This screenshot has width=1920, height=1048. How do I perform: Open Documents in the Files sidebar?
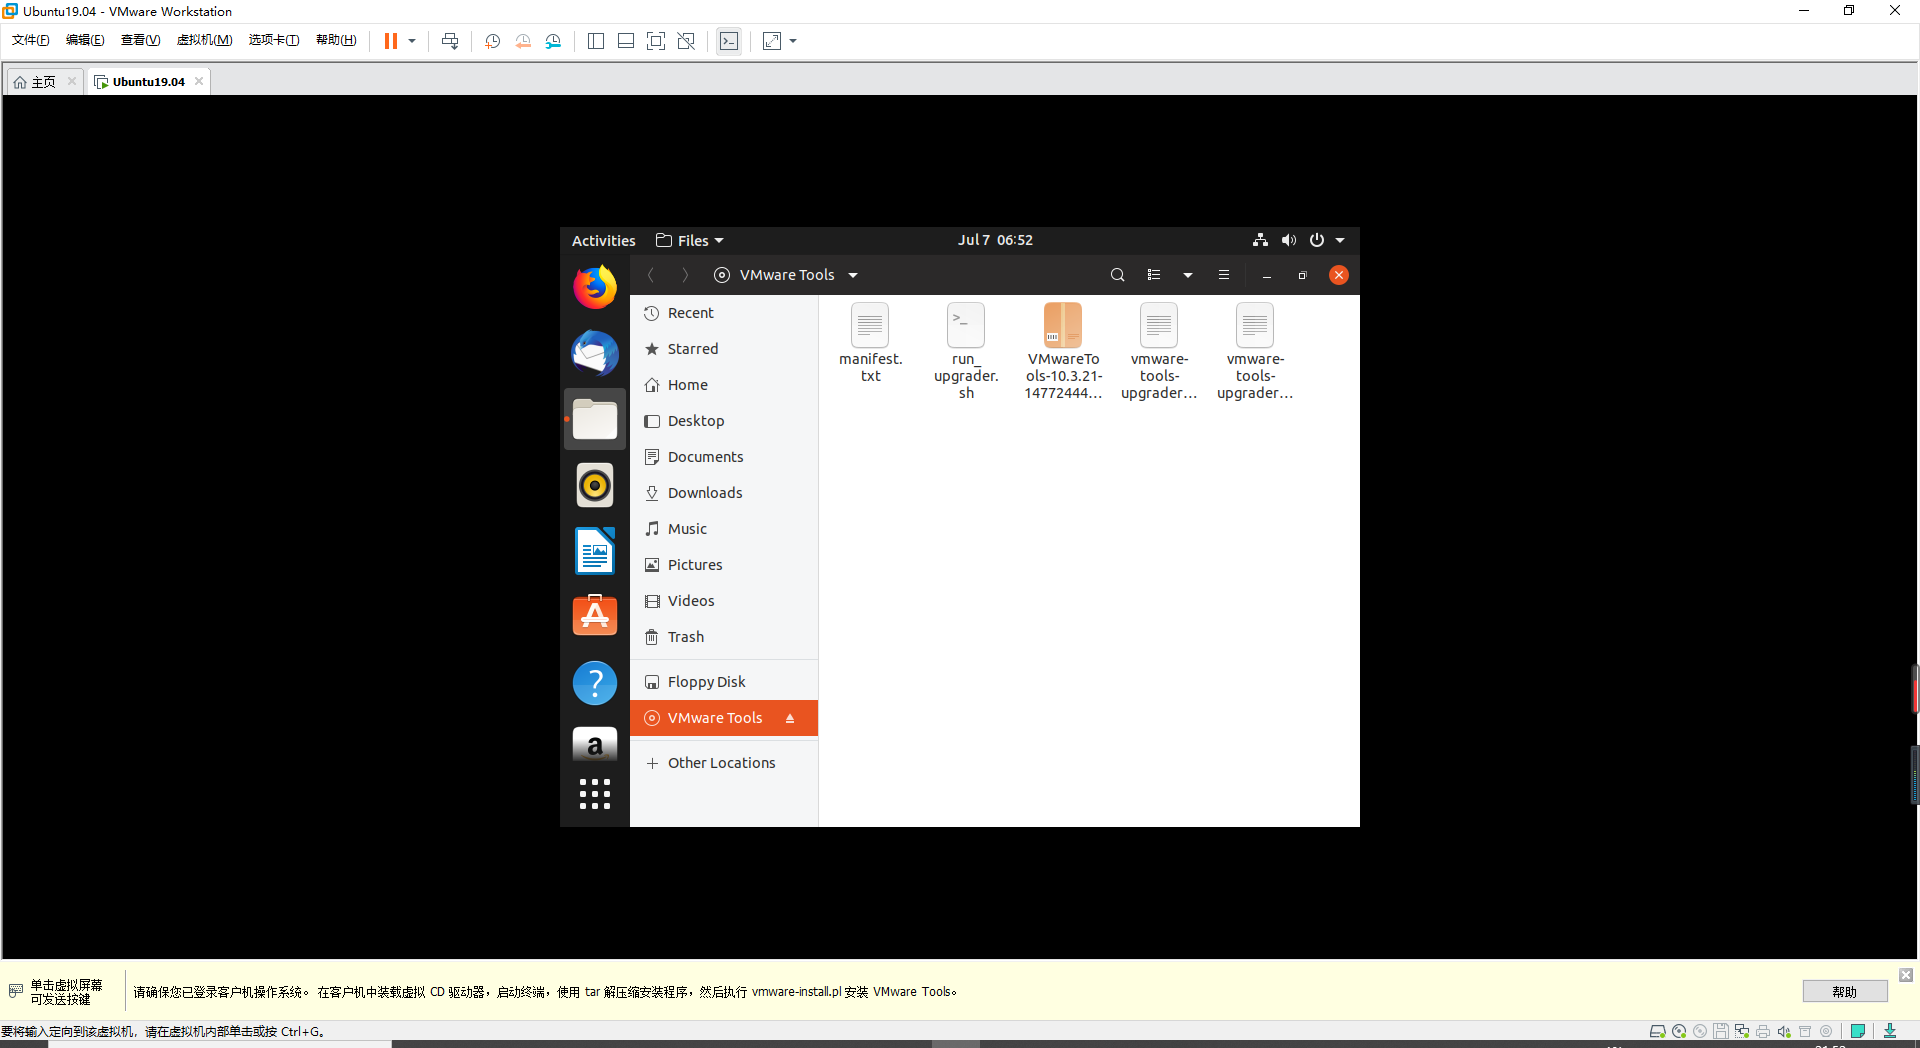pyautogui.click(x=724, y=457)
